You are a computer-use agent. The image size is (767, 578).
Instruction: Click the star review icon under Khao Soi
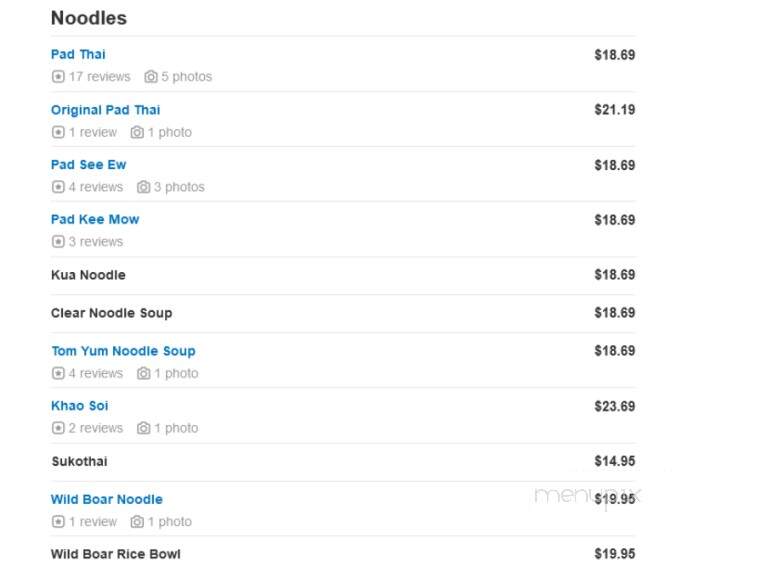coord(58,428)
